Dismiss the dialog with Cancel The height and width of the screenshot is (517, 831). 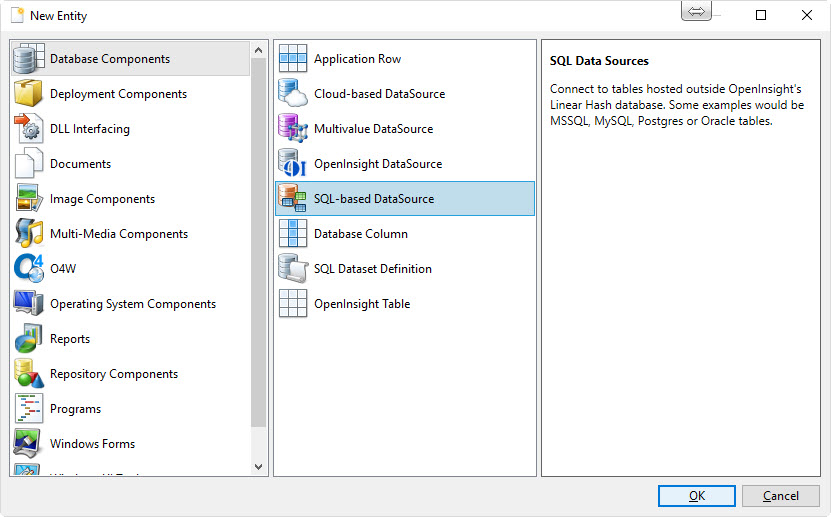click(x=781, y=496)
